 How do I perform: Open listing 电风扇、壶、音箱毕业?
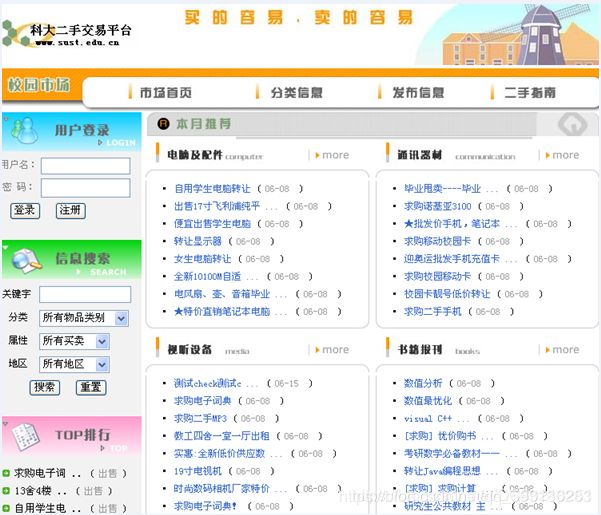point(222,294)
